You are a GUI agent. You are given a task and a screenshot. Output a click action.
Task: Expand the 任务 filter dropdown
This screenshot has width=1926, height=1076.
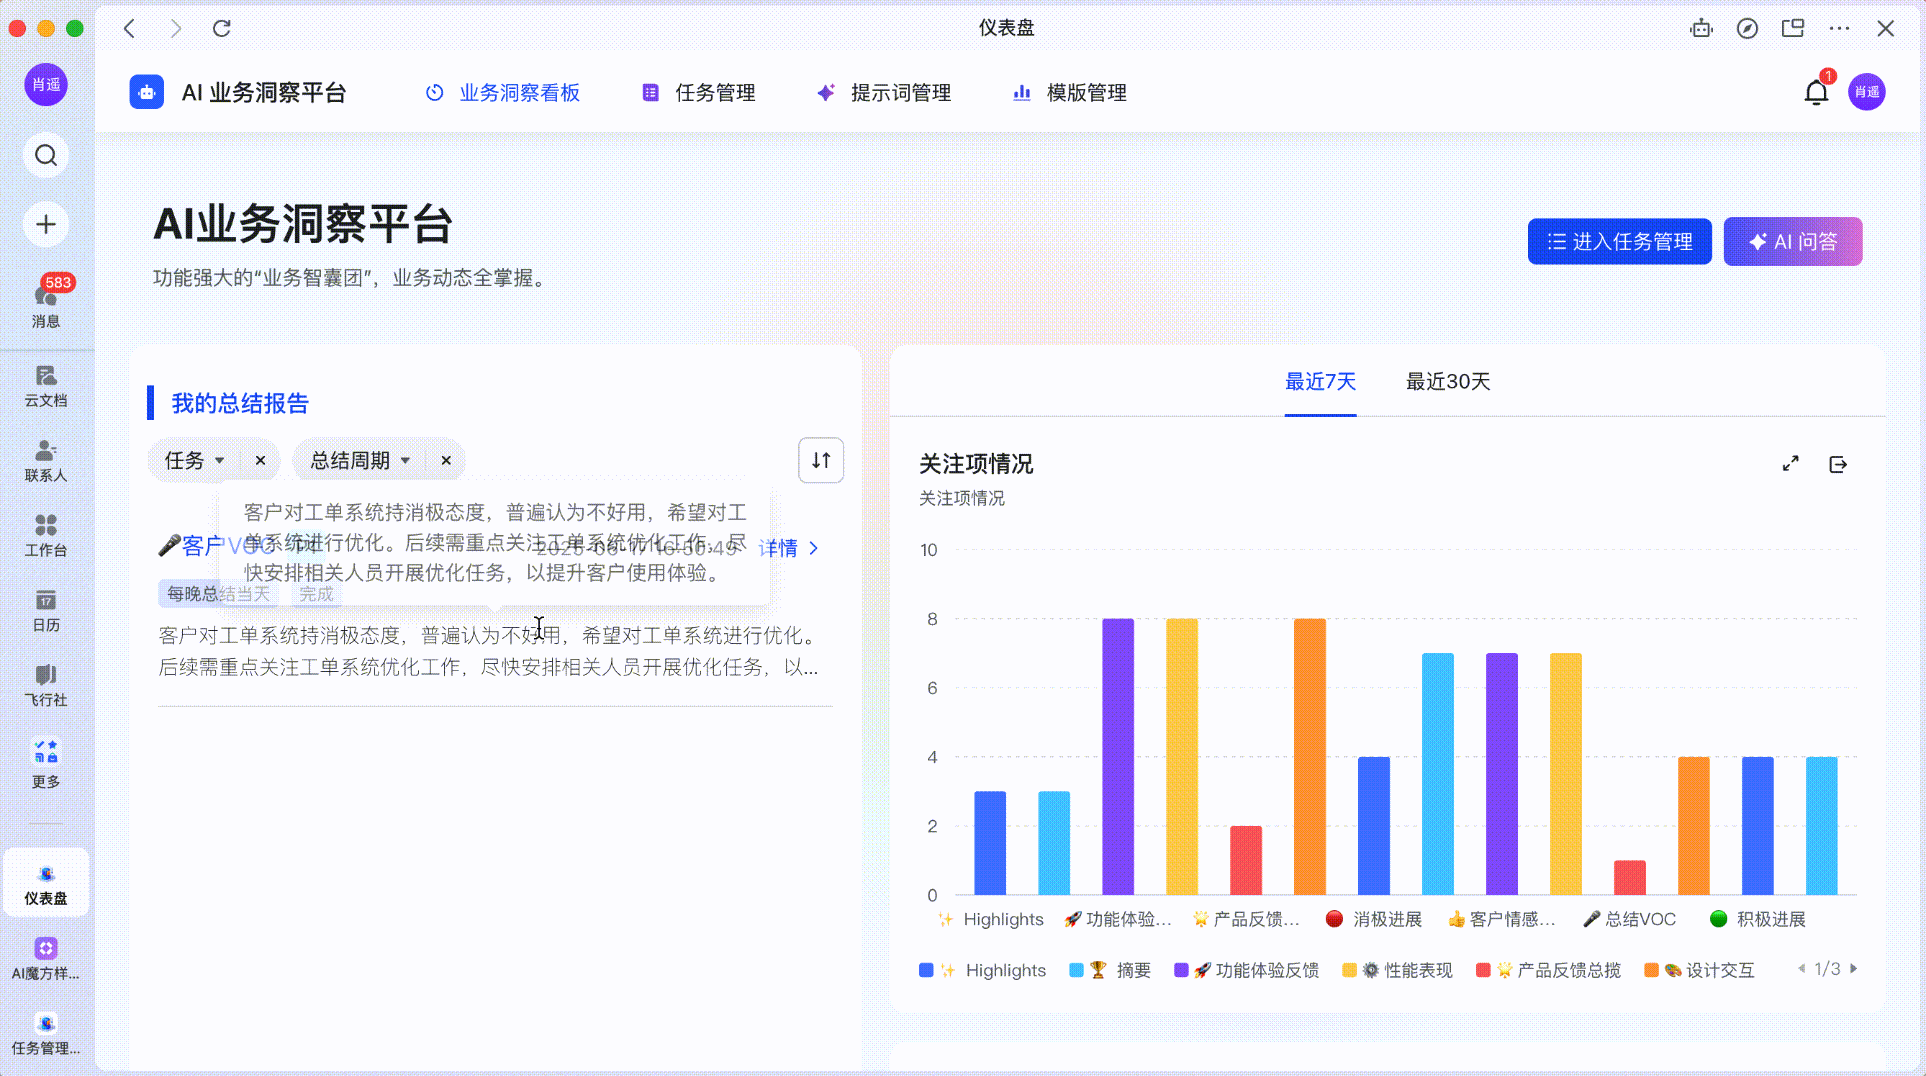tap(195, 460)
